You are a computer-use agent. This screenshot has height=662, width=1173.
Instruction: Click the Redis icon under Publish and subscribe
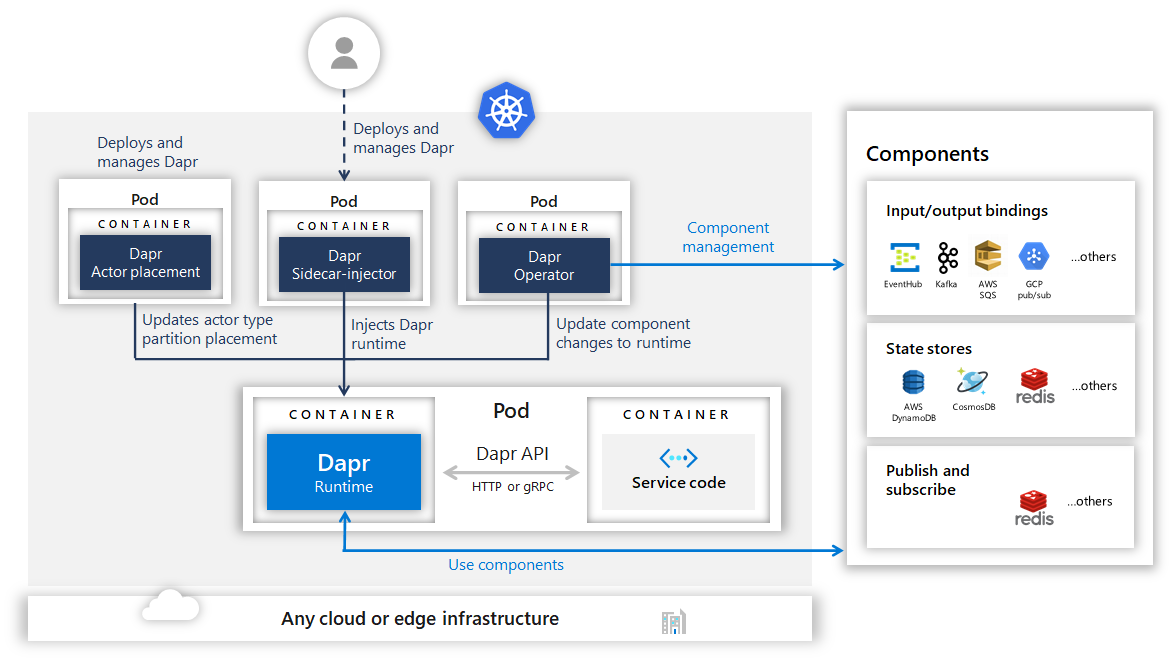tap(1034, 501)
